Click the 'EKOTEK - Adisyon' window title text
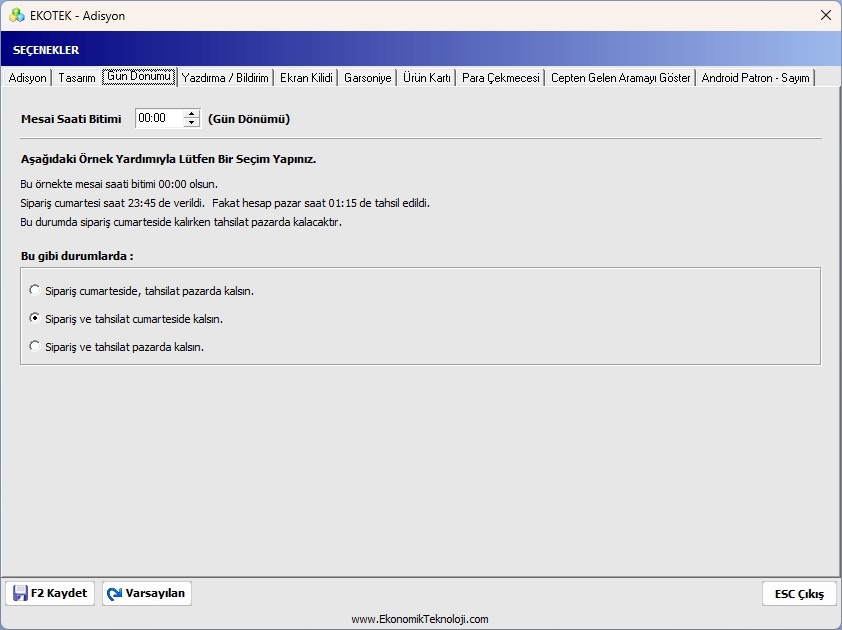842x630 pixels. (x=77, y=16)
